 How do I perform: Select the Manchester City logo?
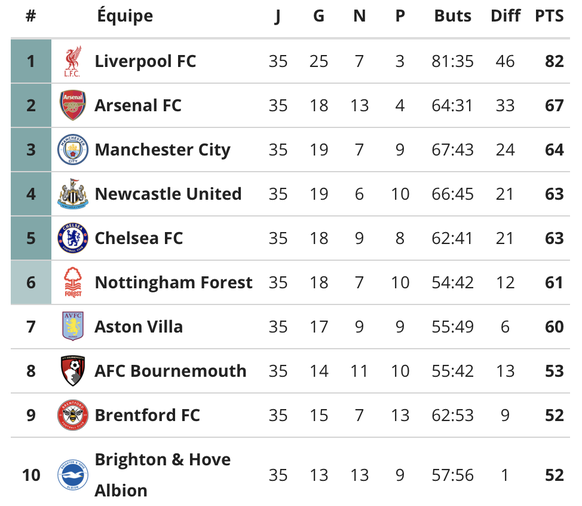click(x=73, y=150)
